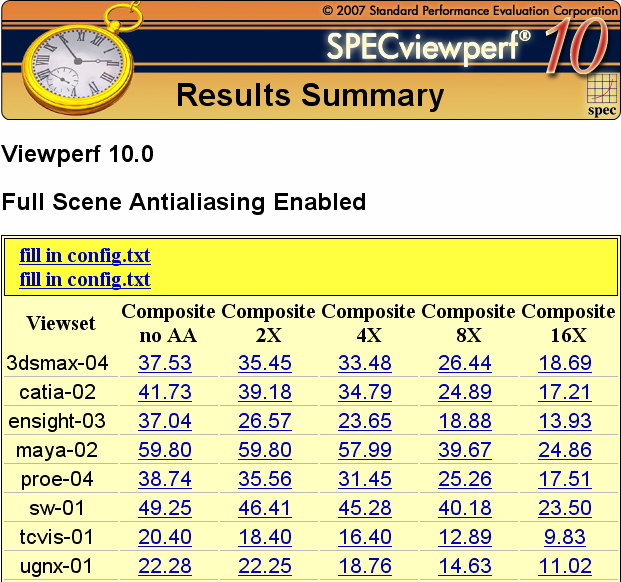The image size is (621, 582).
Task: Select the 'Composite 2X' column header
Action: click(269, 323)
